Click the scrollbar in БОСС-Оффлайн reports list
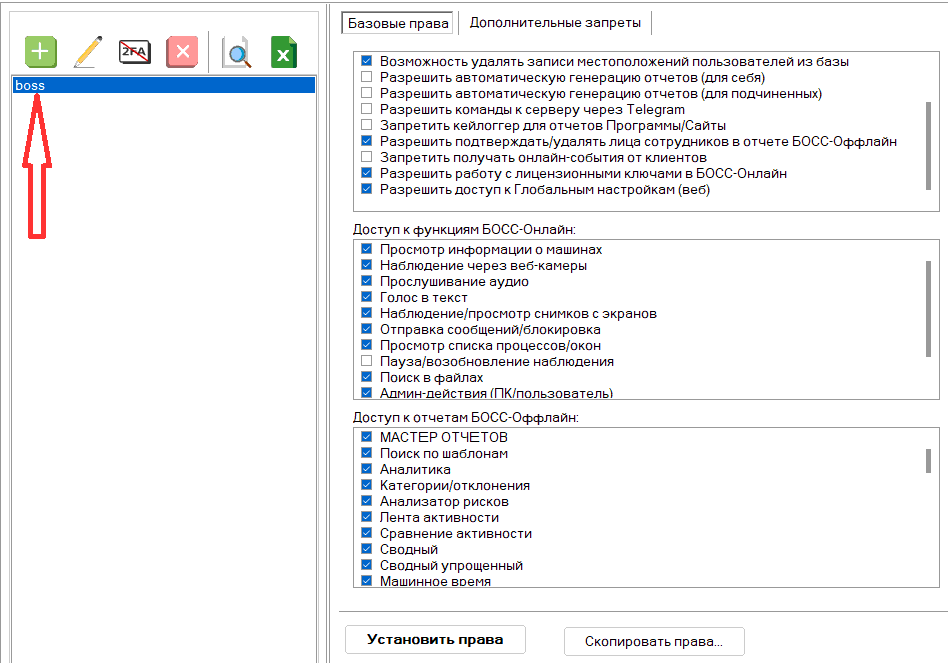This screenshot has width=948, height=663. coord(929,460)
